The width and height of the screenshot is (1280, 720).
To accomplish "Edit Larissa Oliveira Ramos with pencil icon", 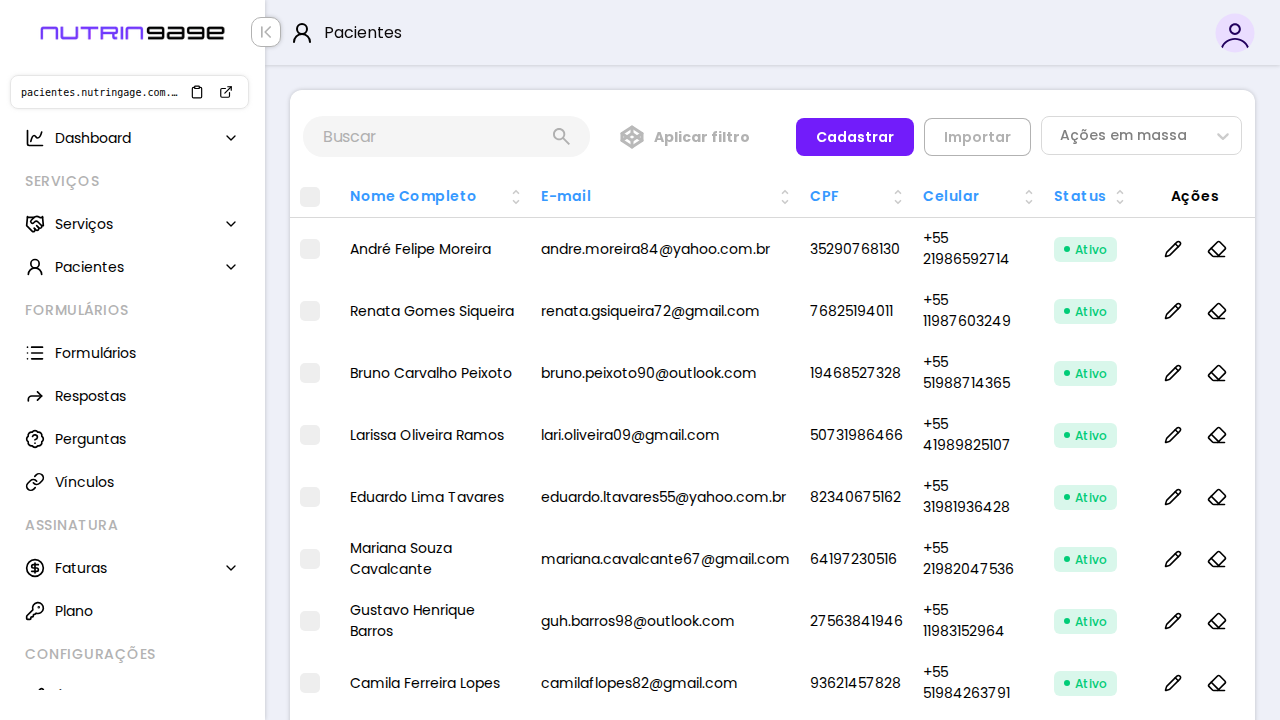I will click(x=1173, y=435).
